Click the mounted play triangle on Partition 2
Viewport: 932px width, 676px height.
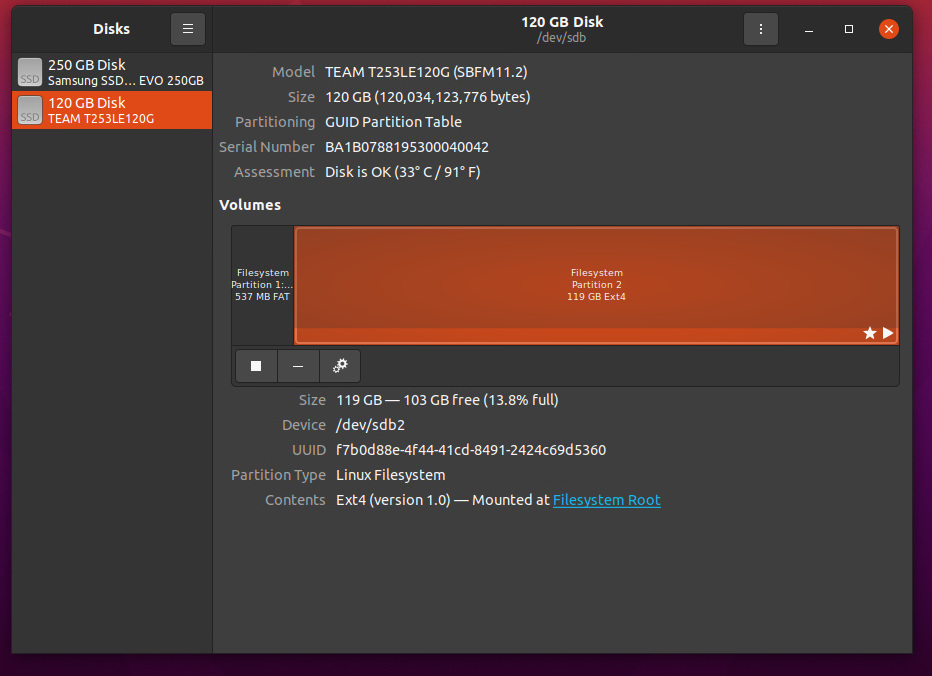pyautogui.click(x=888, y=333)
